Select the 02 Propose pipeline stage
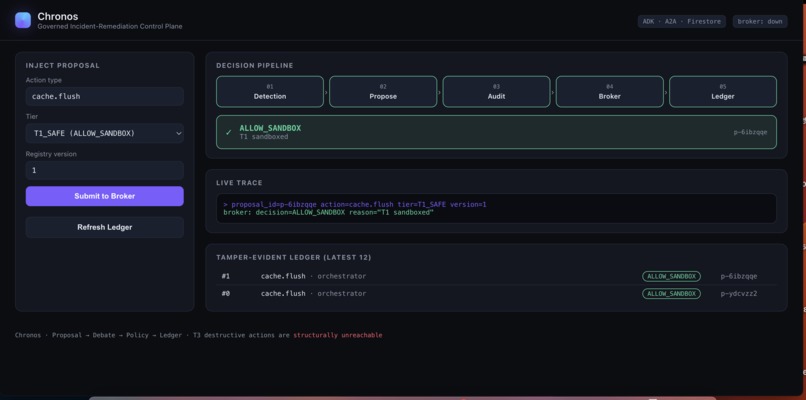The image size is (806, 400). (383, 92)
